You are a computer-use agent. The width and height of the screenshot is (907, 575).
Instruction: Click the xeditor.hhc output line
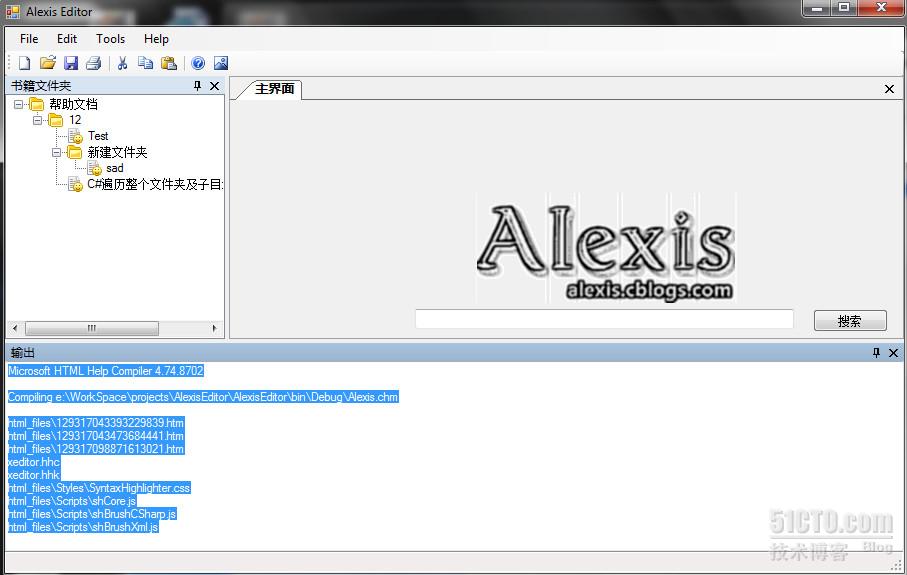(x=34, y=462)
